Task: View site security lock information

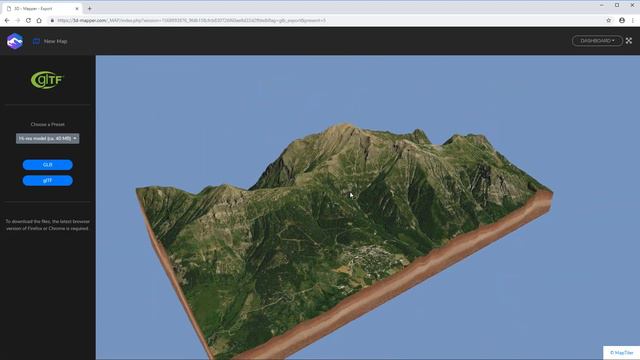Action: [52, 20]
